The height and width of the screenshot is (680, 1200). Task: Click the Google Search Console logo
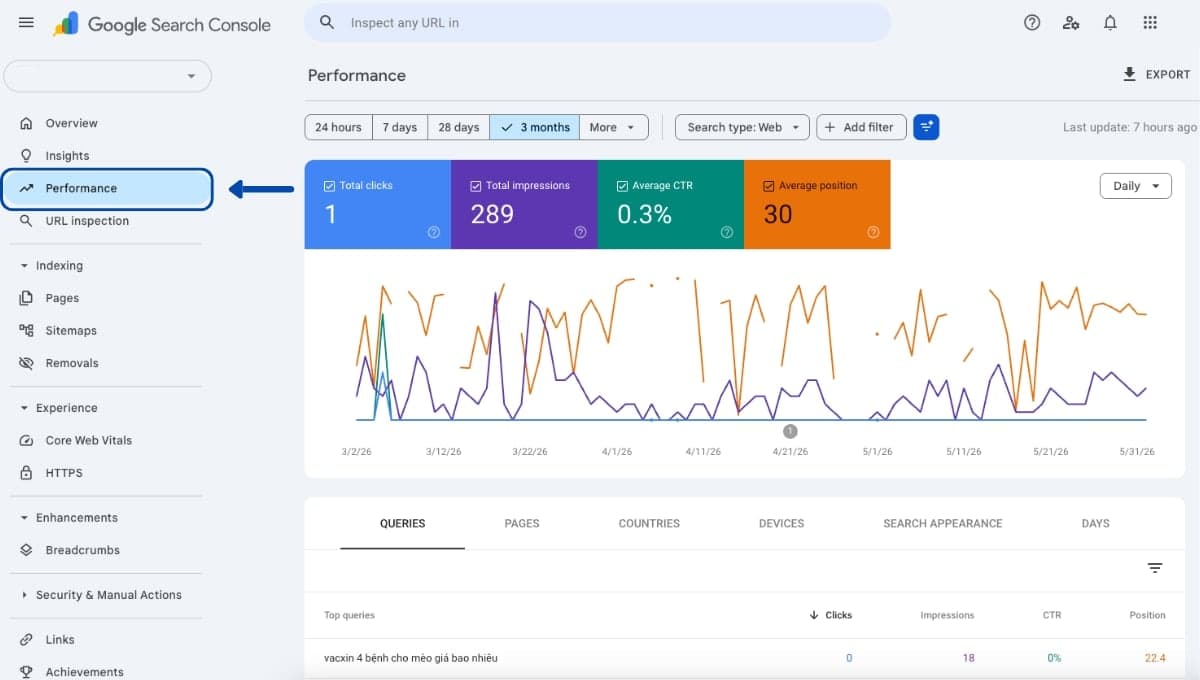(x=162, y=24)
